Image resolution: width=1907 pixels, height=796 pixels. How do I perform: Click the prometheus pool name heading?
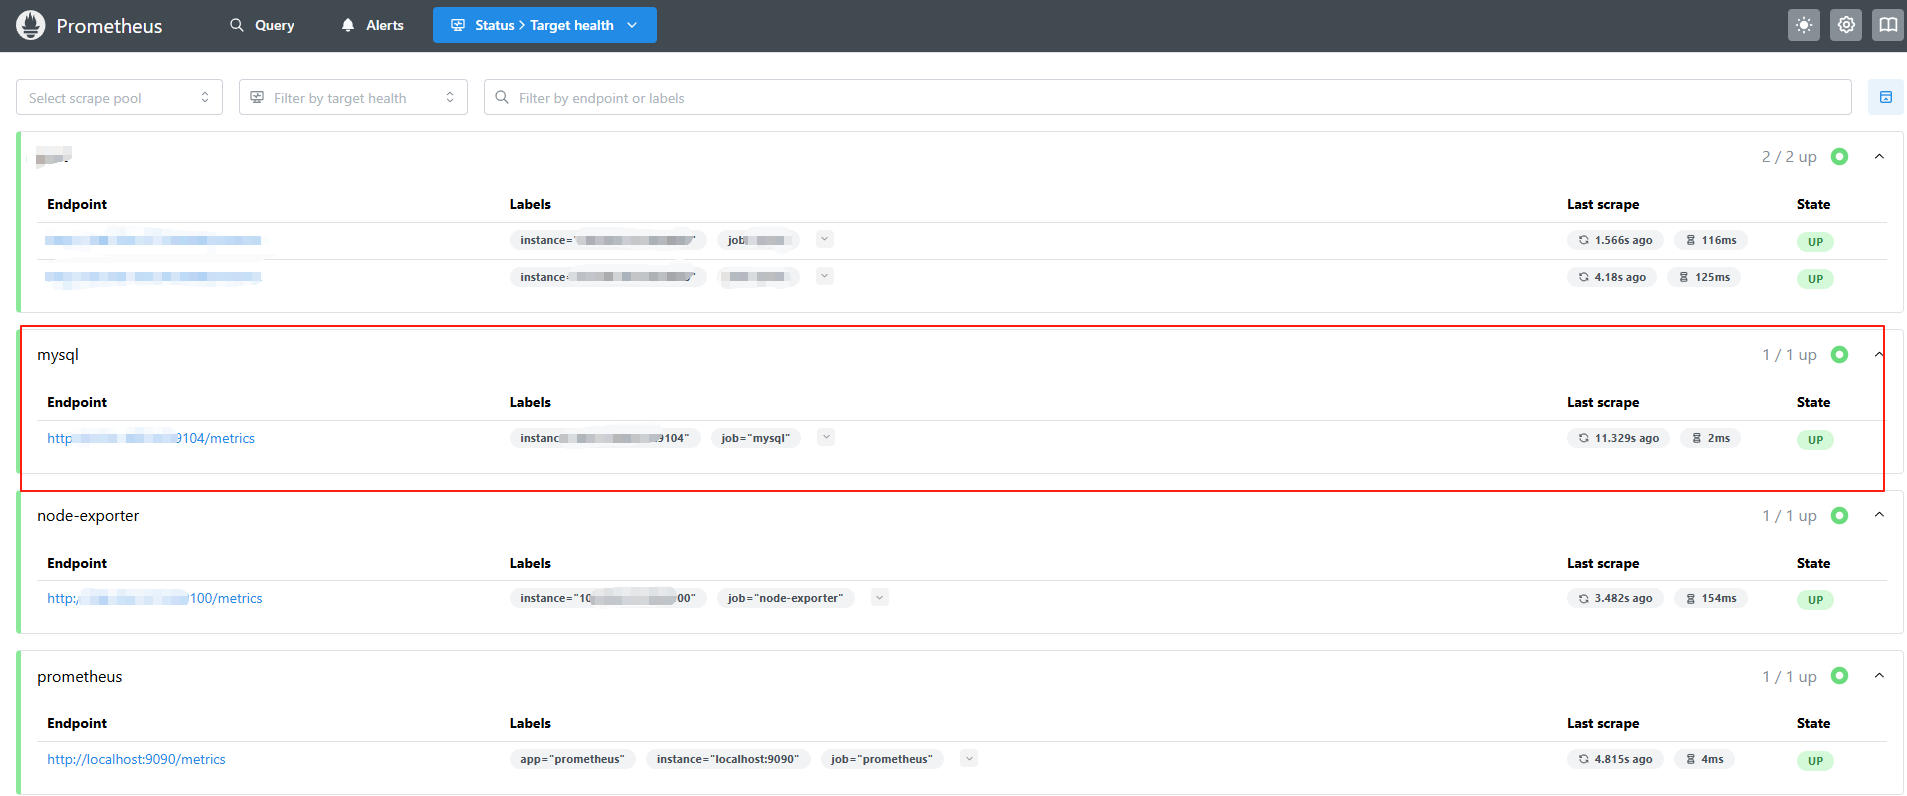point(80,677)
